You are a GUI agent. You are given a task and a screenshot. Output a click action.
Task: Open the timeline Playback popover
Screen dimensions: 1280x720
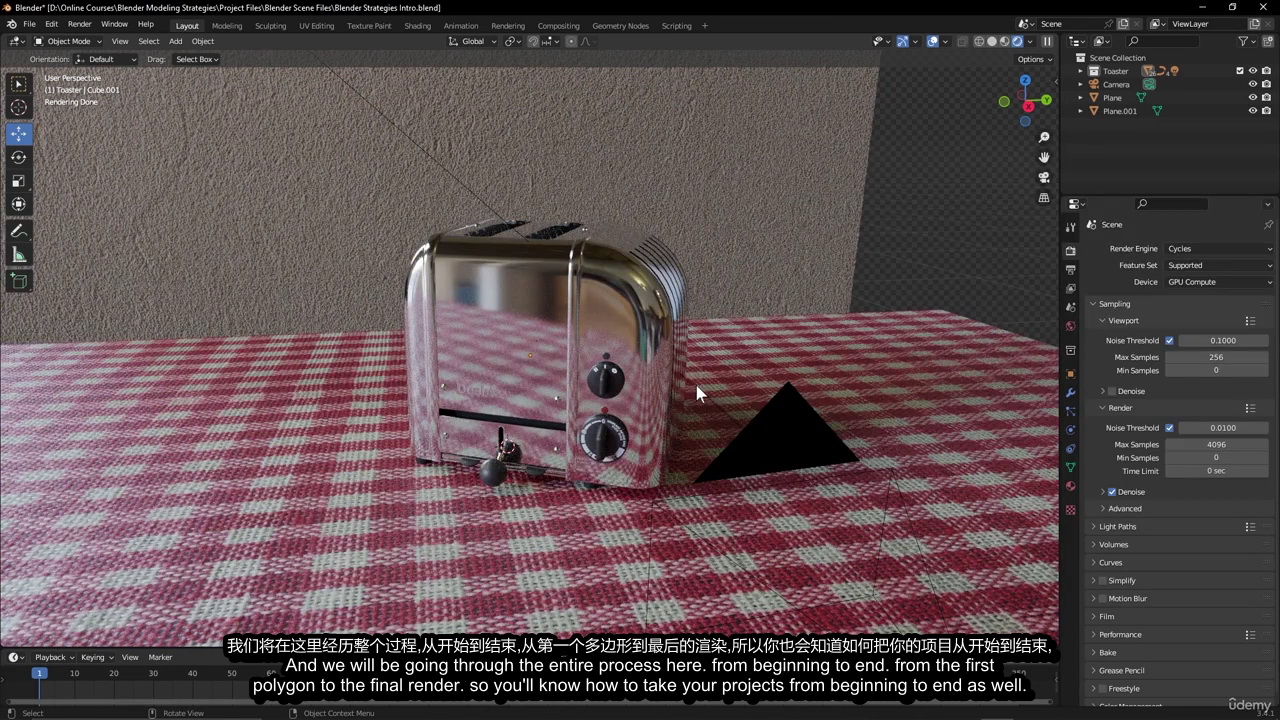click(53, 658)
